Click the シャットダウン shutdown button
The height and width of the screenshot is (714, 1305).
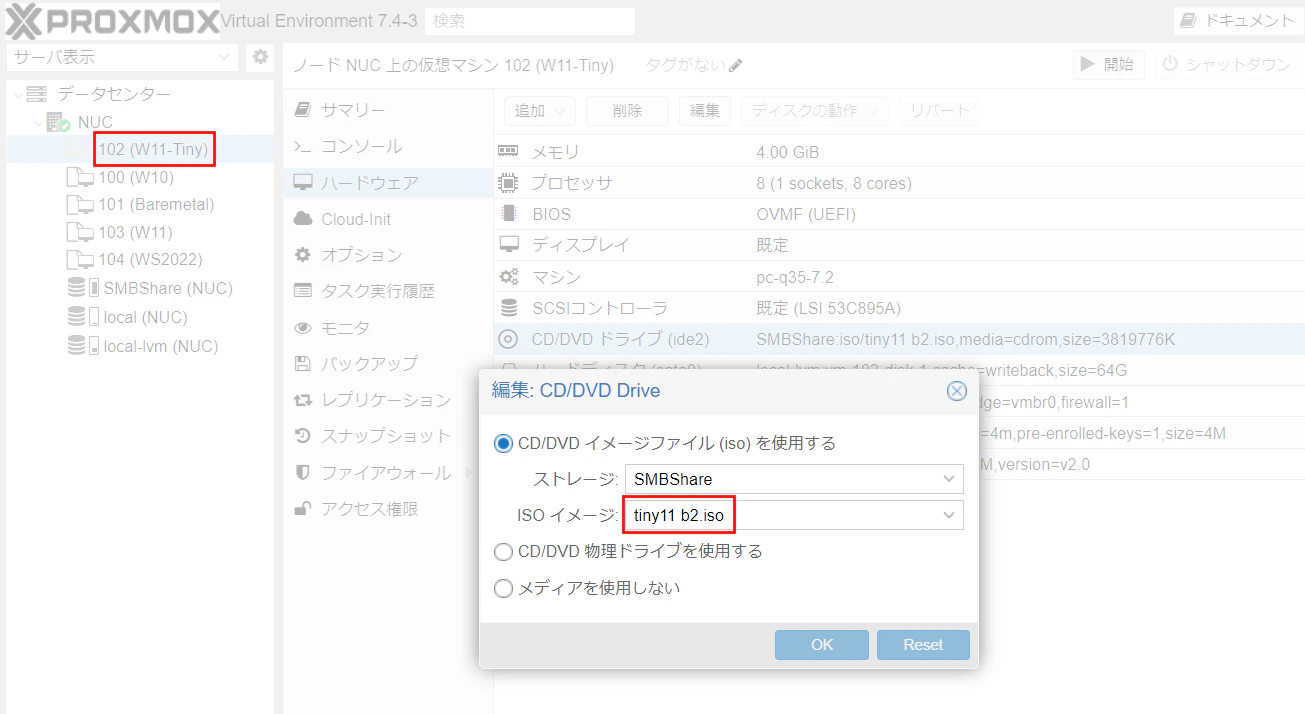(1226, 65)
